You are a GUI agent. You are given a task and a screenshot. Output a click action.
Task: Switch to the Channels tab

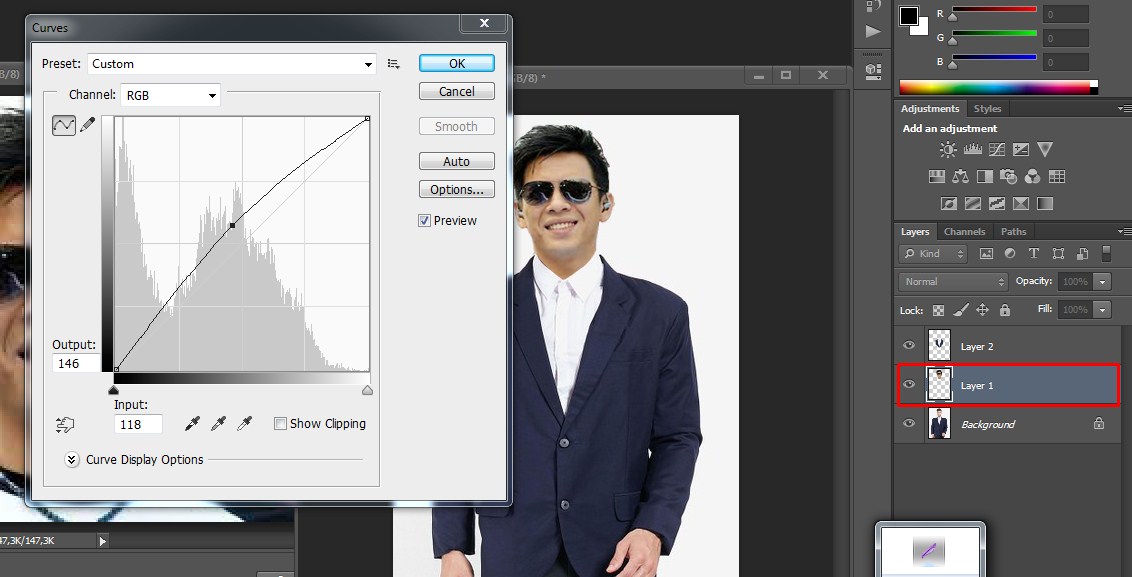[964, 232]
